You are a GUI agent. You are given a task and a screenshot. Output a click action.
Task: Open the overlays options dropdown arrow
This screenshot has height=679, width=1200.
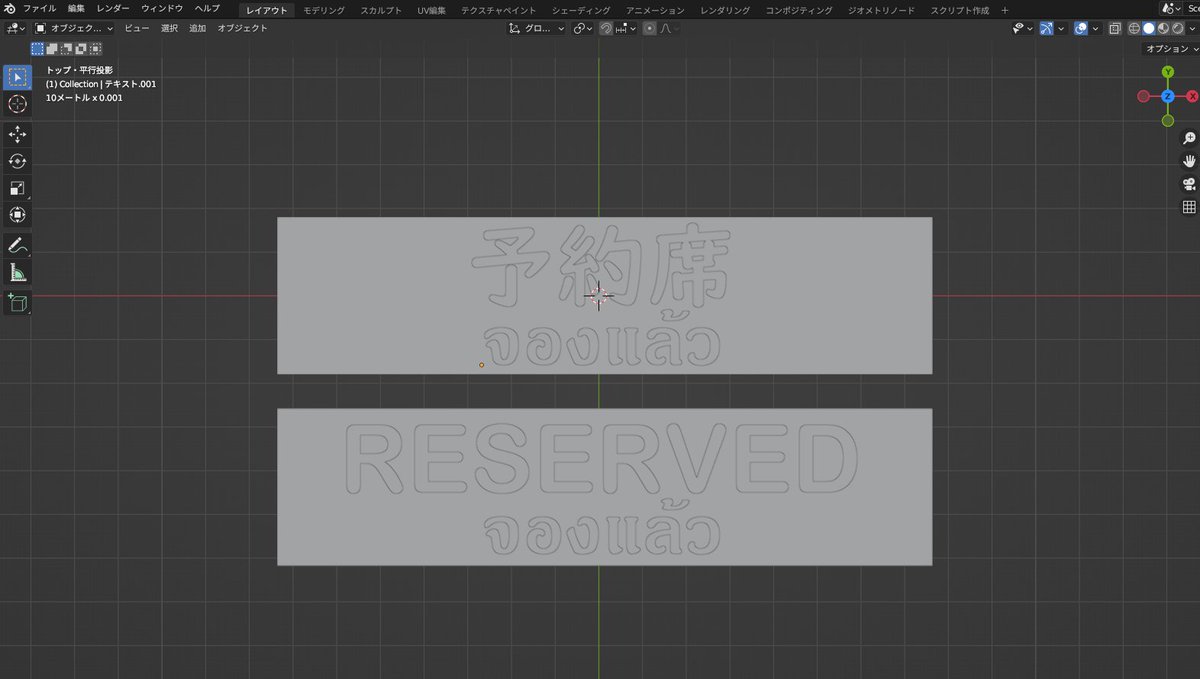(1095, 28)
